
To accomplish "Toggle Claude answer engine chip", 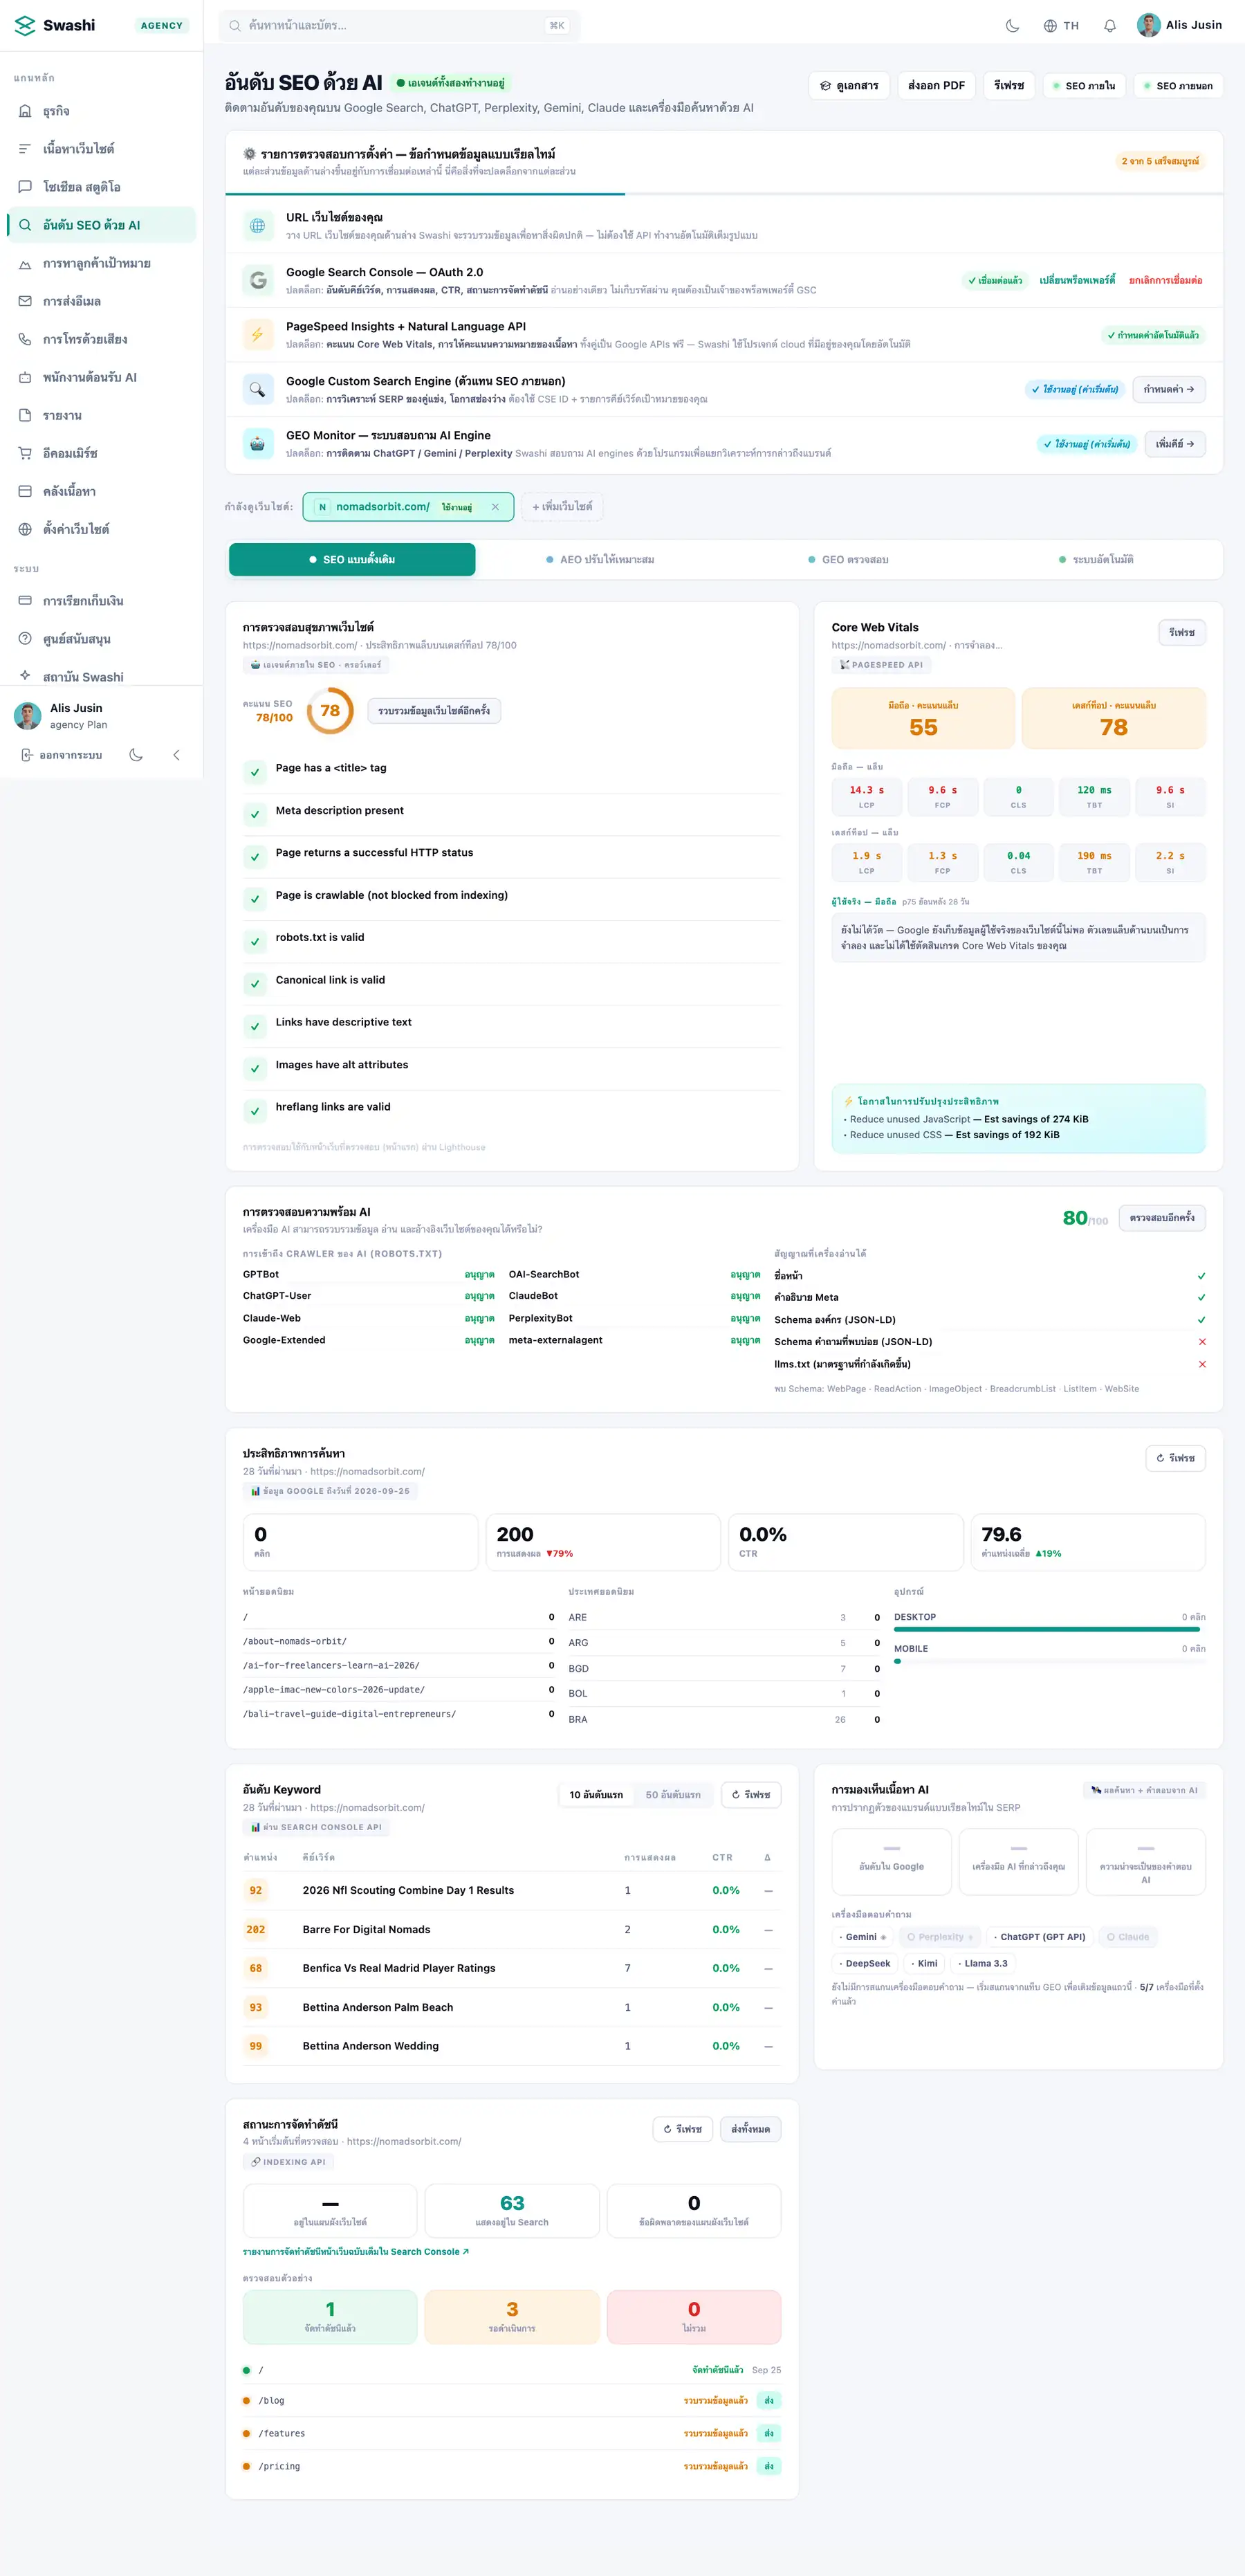I will 1128,1937.
